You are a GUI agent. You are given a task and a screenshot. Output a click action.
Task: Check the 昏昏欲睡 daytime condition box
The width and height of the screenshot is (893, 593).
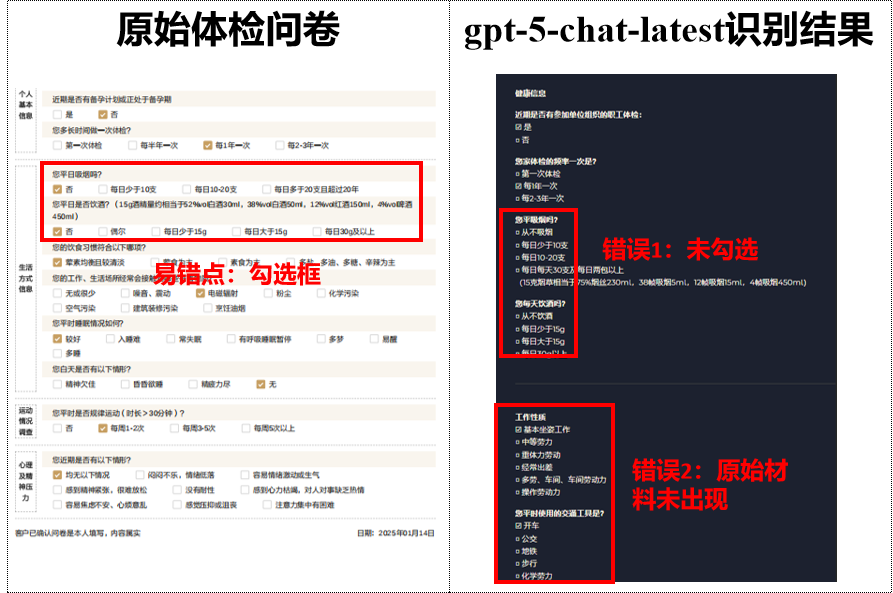(x=123, y=383)
